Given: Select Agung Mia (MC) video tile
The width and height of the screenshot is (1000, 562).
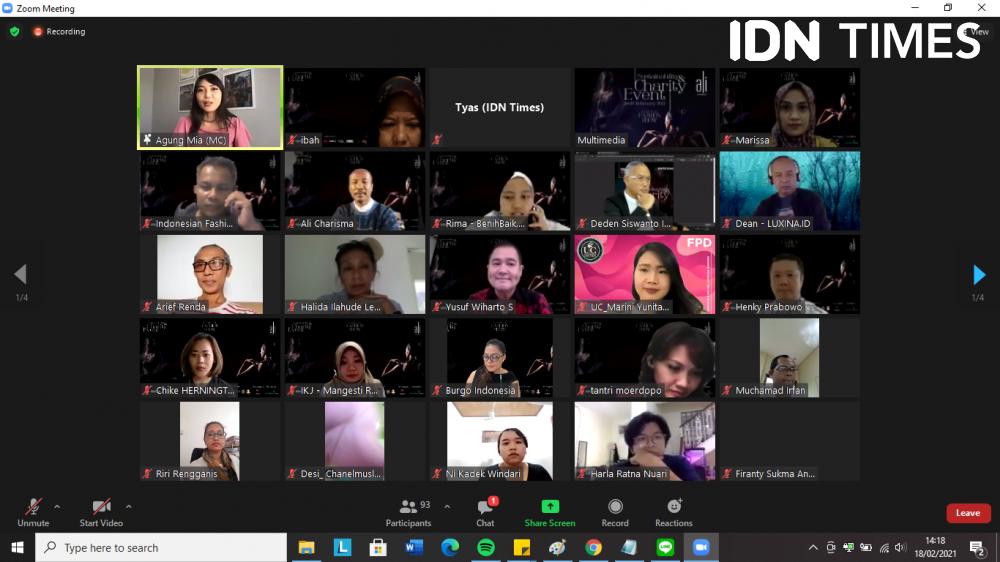Looking at the screenshot, I should pyautogui.click(x=210, y=108).
